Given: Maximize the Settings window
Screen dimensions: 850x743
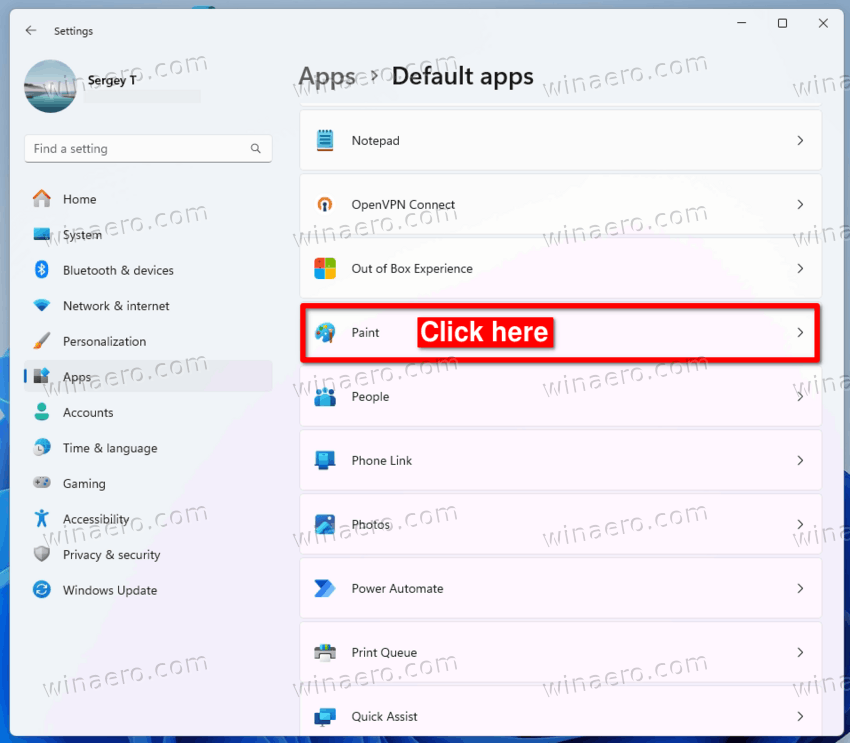Looking at the screenshot, I should 782,23.
